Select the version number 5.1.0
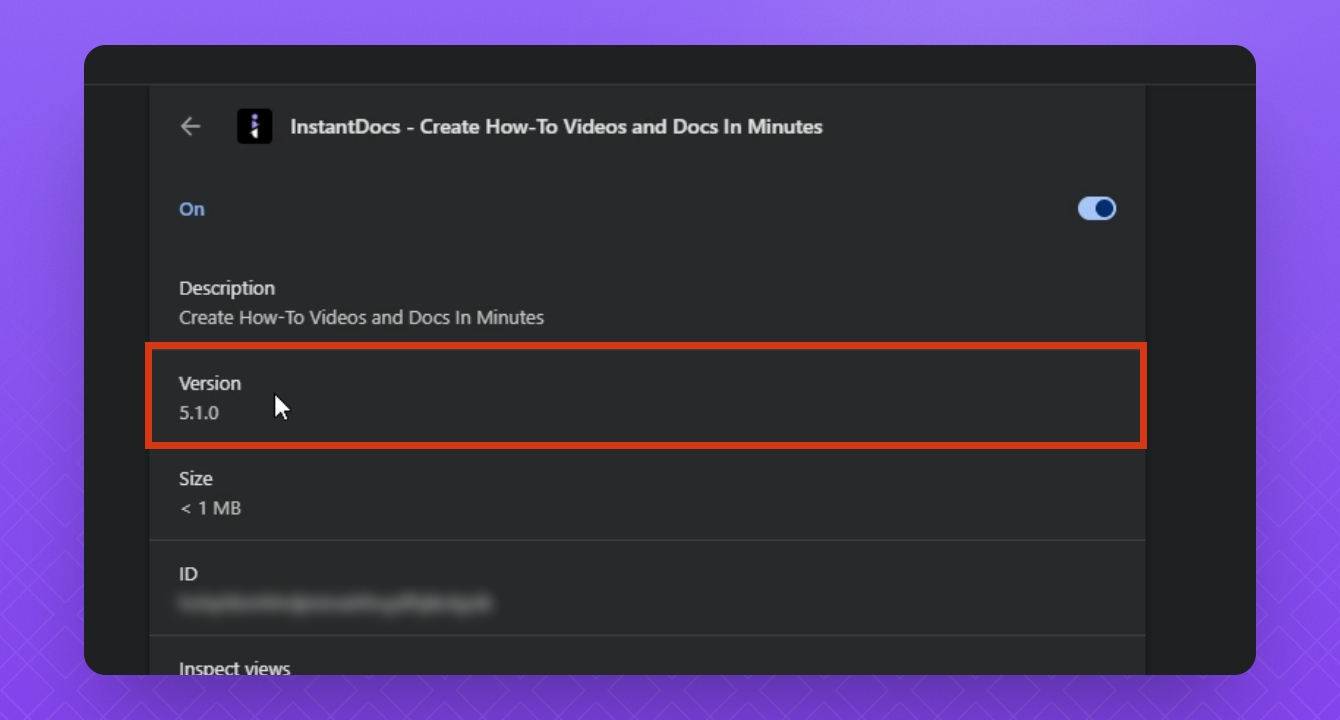1340x720 pixels. pyautogui.click(x=199, y=413)
